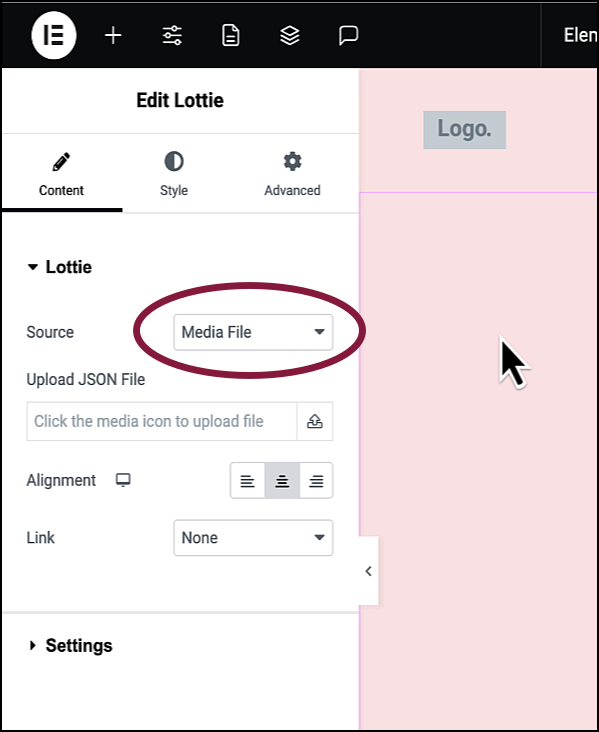Open Site Settings sliders icon
The width and height of the screenshot is (599, 732).
172,35
